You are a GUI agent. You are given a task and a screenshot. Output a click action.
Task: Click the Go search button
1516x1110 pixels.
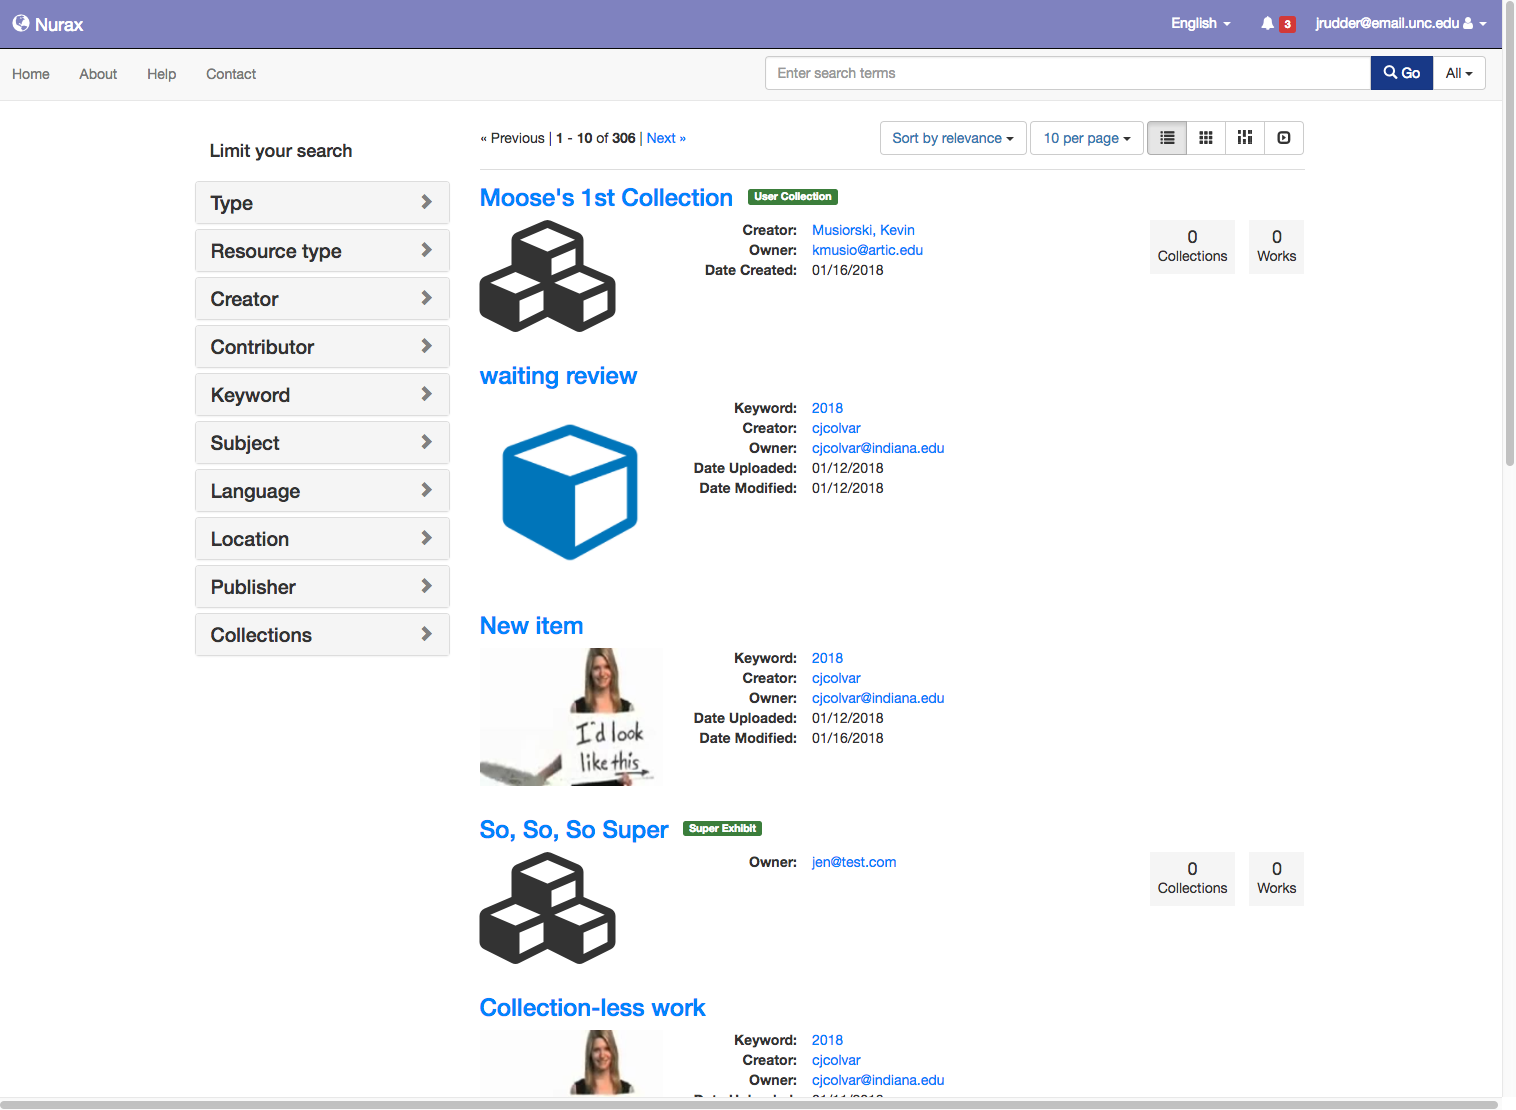(1402, 73)
